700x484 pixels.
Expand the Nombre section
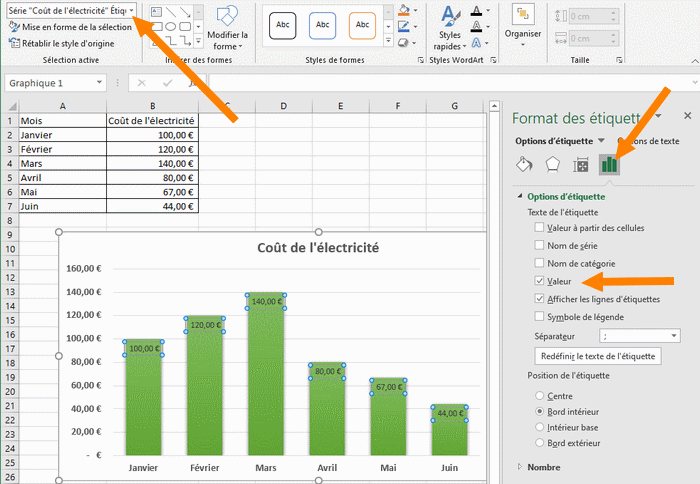520,466
